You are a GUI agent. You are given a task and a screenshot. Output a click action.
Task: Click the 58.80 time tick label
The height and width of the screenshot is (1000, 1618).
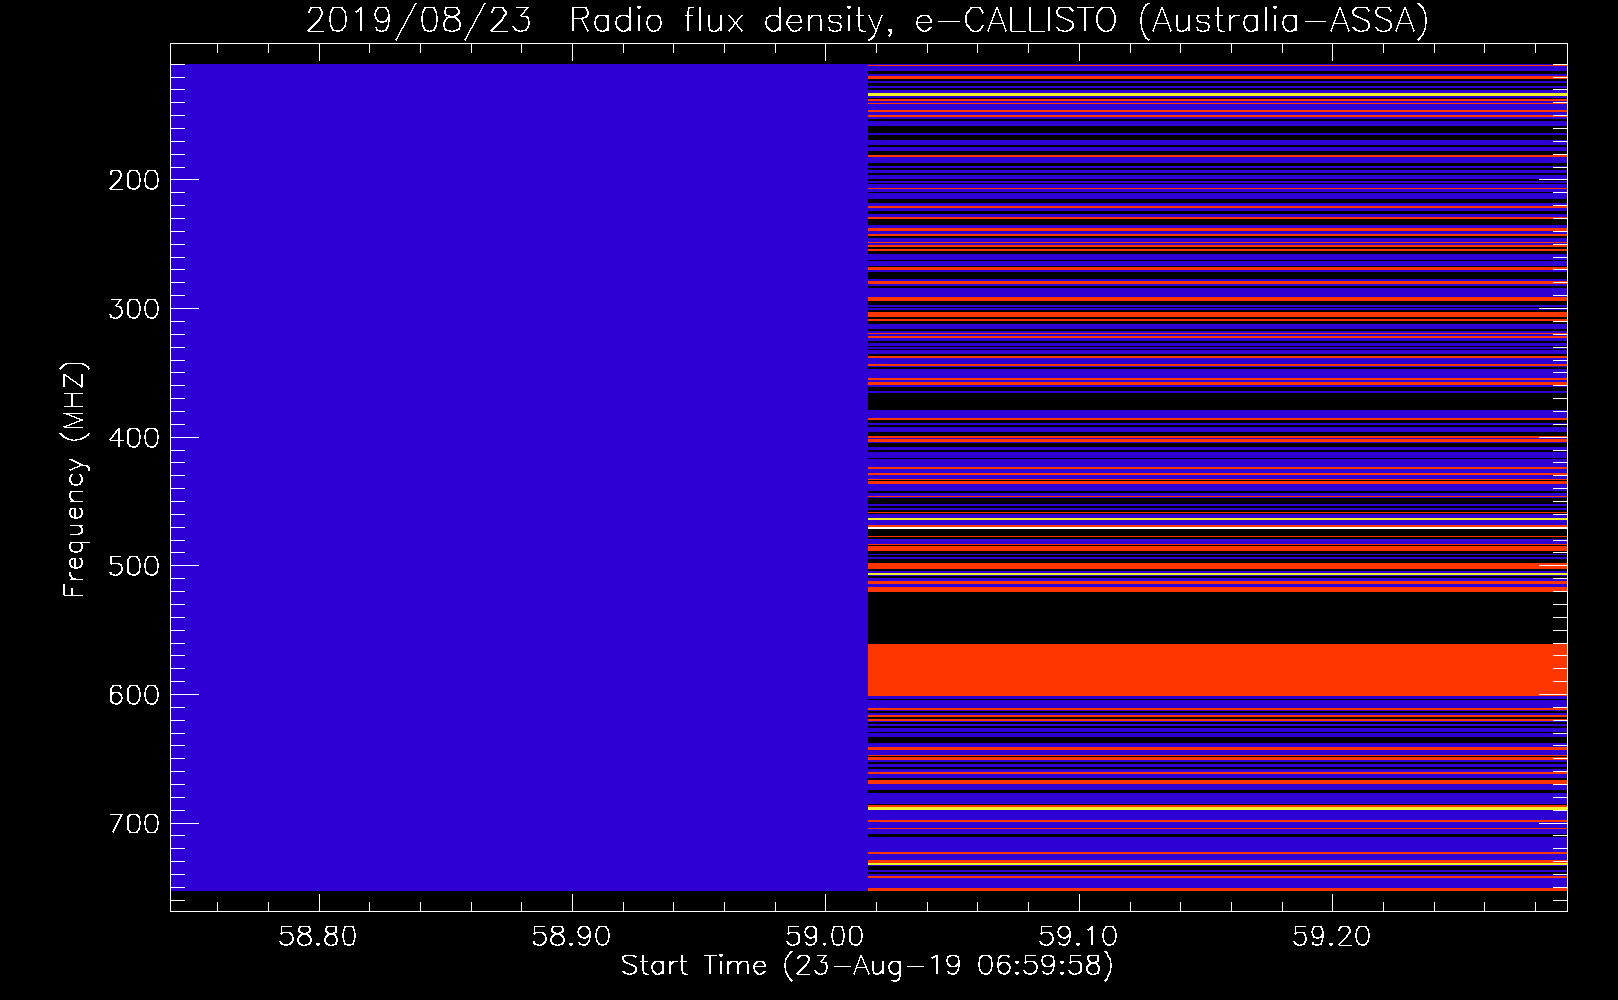(318, 937)
